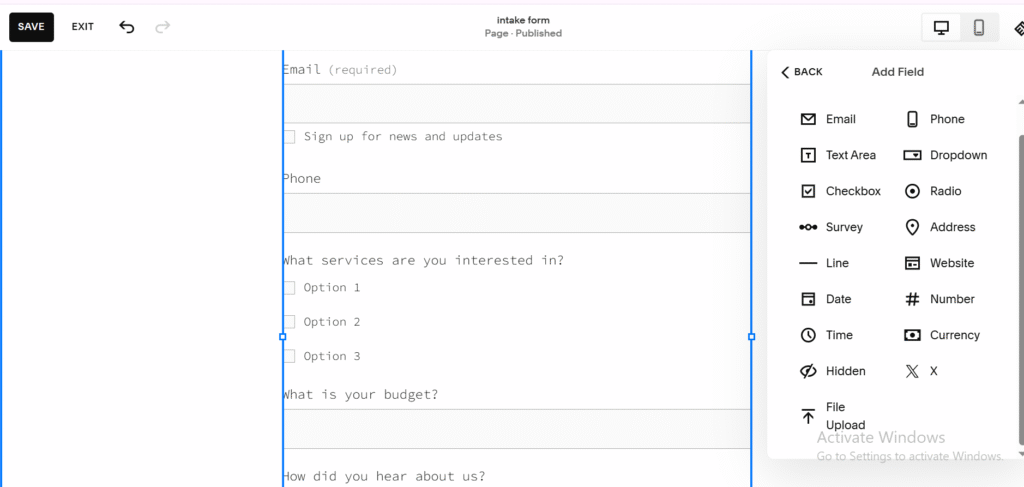1024x487 pixels.
Task: Add the Hidden field icon
Action: point(808,371)
